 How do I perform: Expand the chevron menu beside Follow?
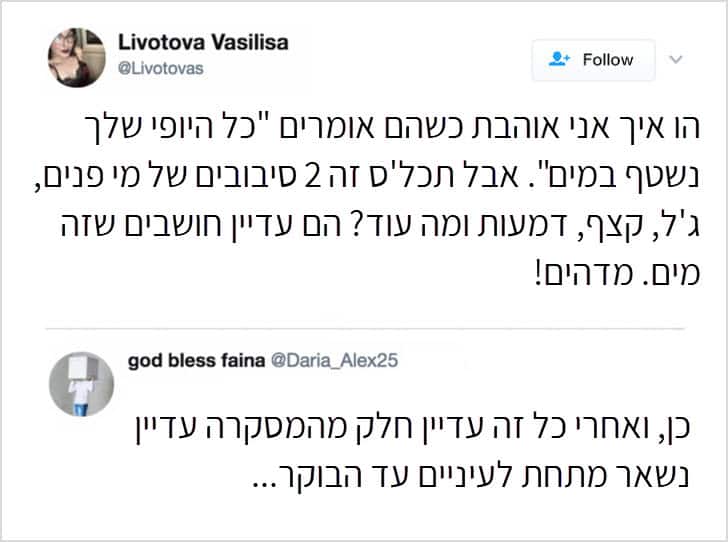[675, 60]
